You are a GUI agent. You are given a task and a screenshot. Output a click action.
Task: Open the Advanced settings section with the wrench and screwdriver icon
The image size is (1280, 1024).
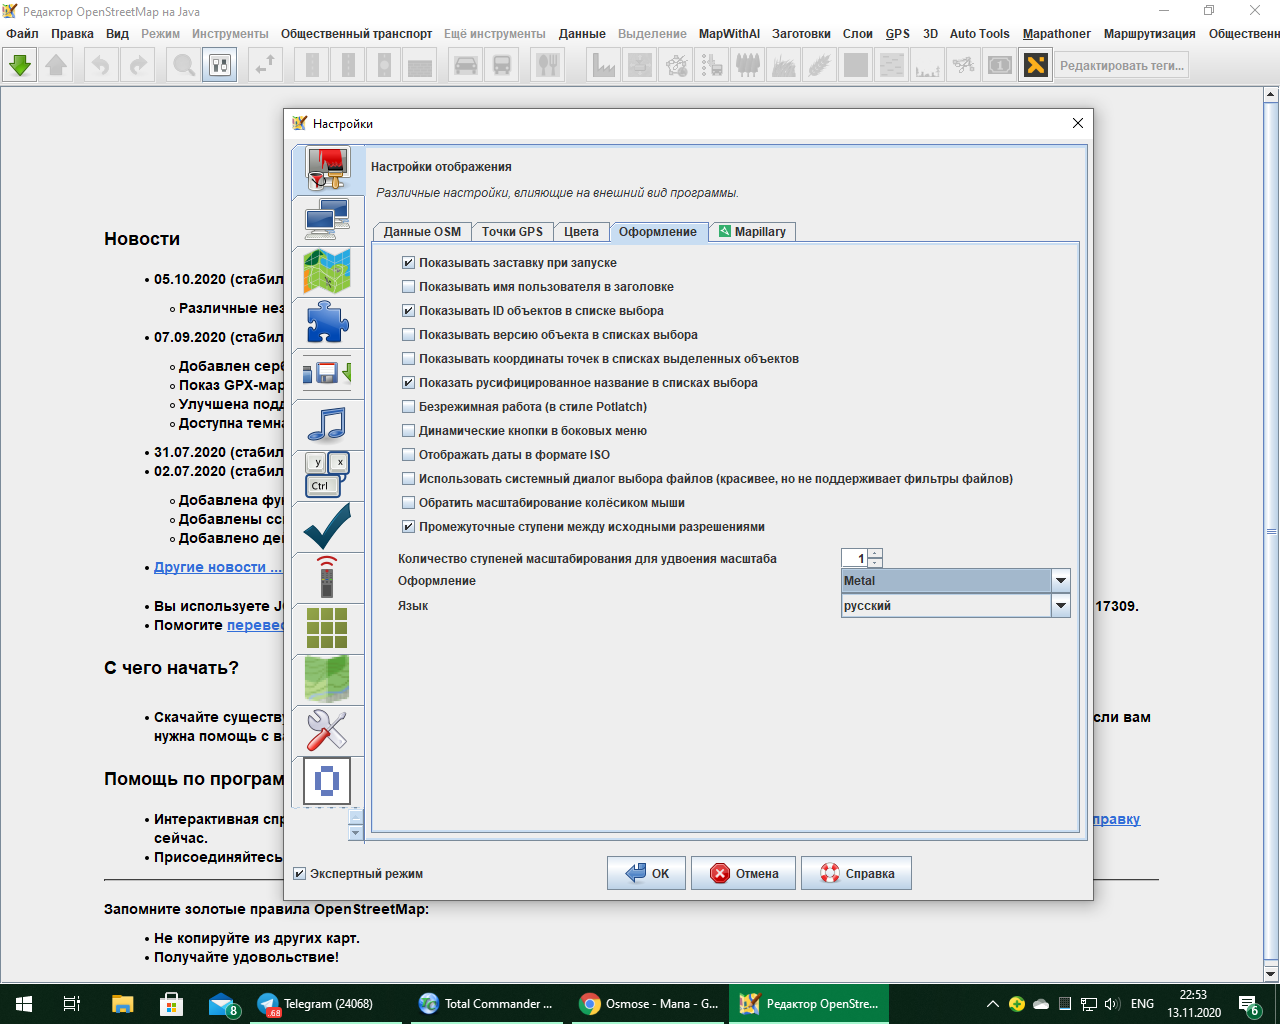[x=327, y=730]
